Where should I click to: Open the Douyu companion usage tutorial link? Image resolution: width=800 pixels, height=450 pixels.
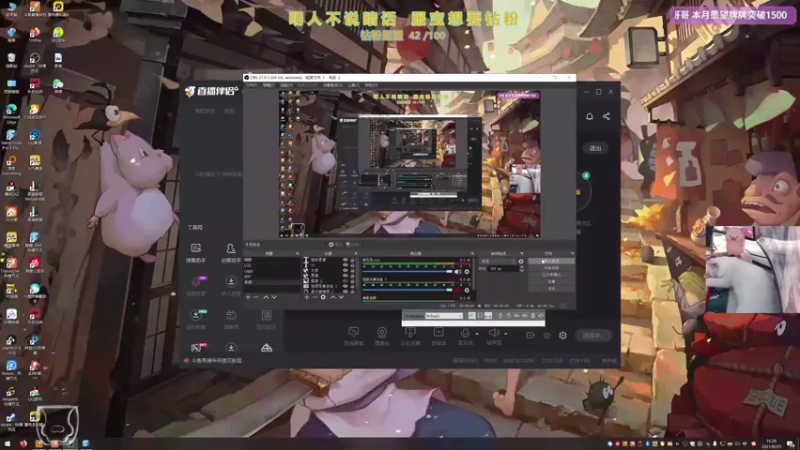(x=216, y=360)
